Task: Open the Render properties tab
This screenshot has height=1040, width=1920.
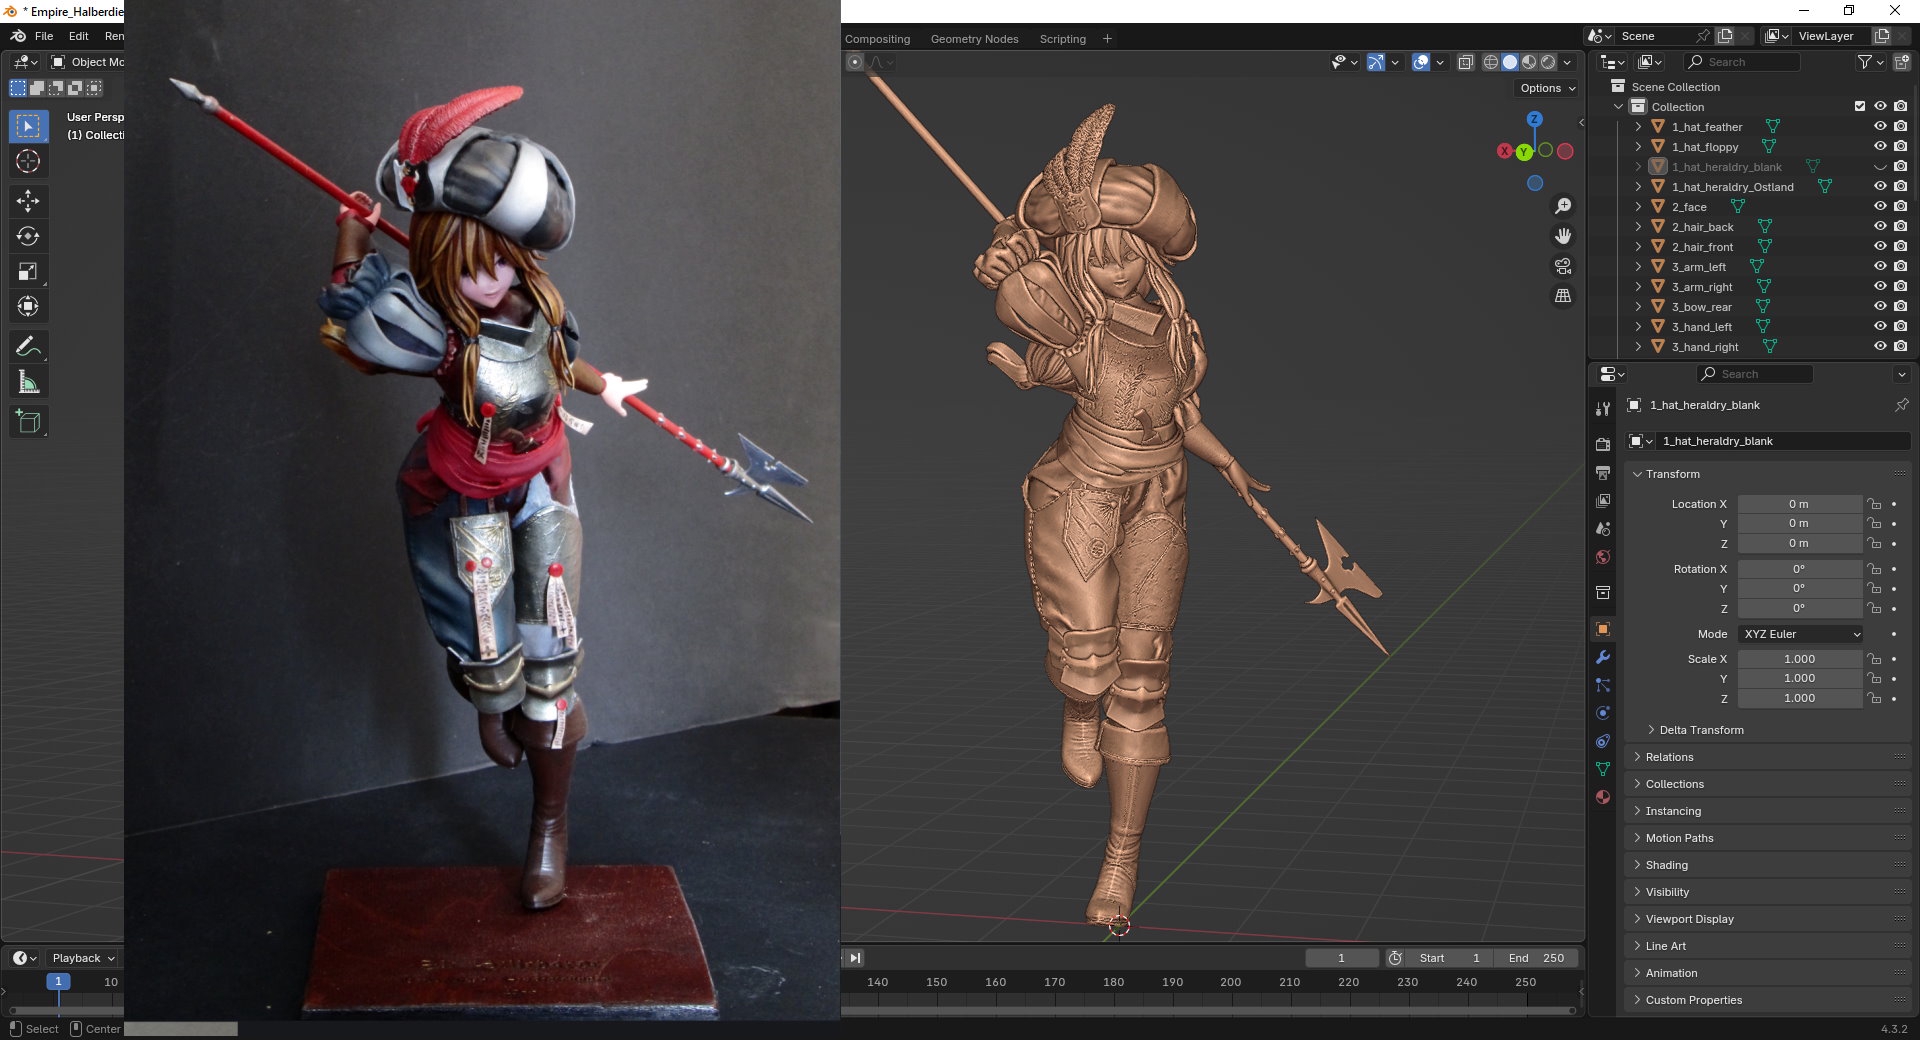Action: (x=1603, y=444)
